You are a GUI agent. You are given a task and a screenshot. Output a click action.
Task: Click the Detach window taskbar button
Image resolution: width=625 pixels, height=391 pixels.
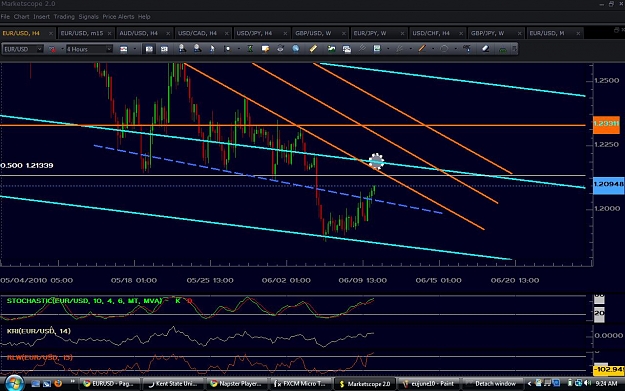click(492, 384)
